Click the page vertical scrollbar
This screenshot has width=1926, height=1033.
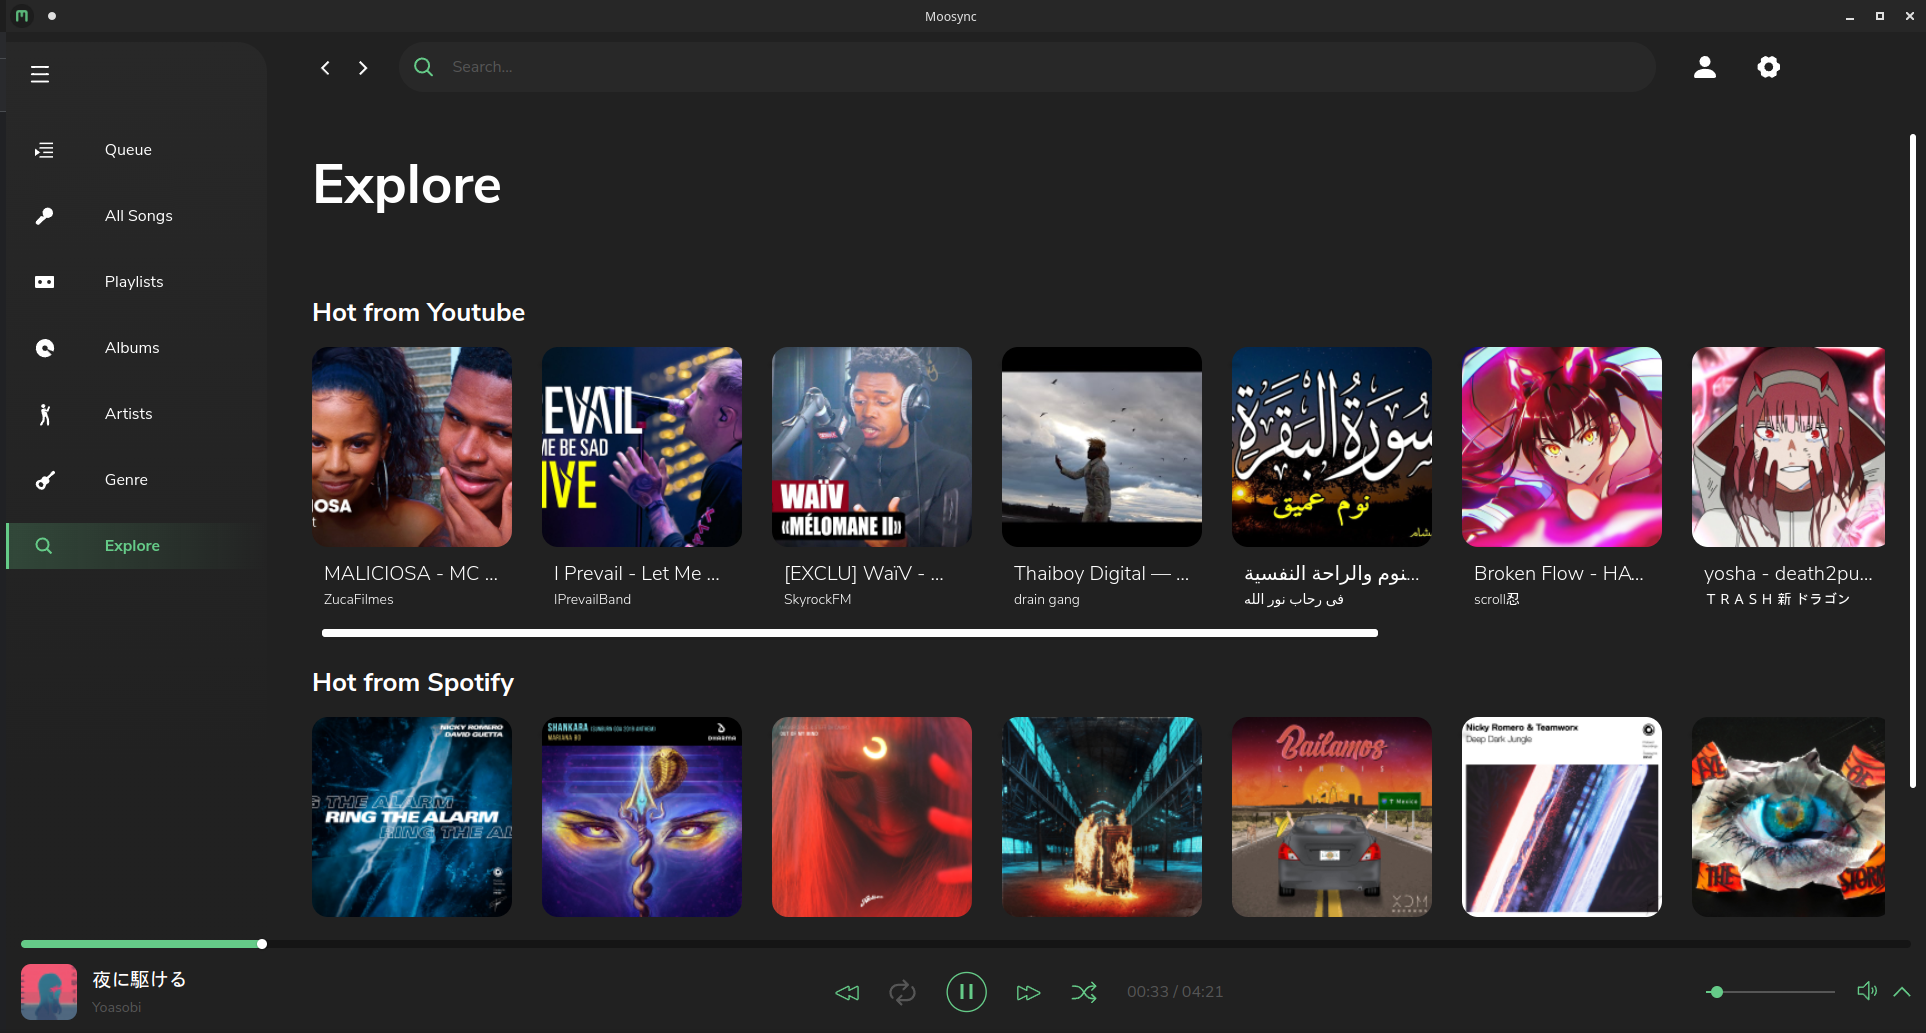pyautogui.click(x=1913, y=460)
